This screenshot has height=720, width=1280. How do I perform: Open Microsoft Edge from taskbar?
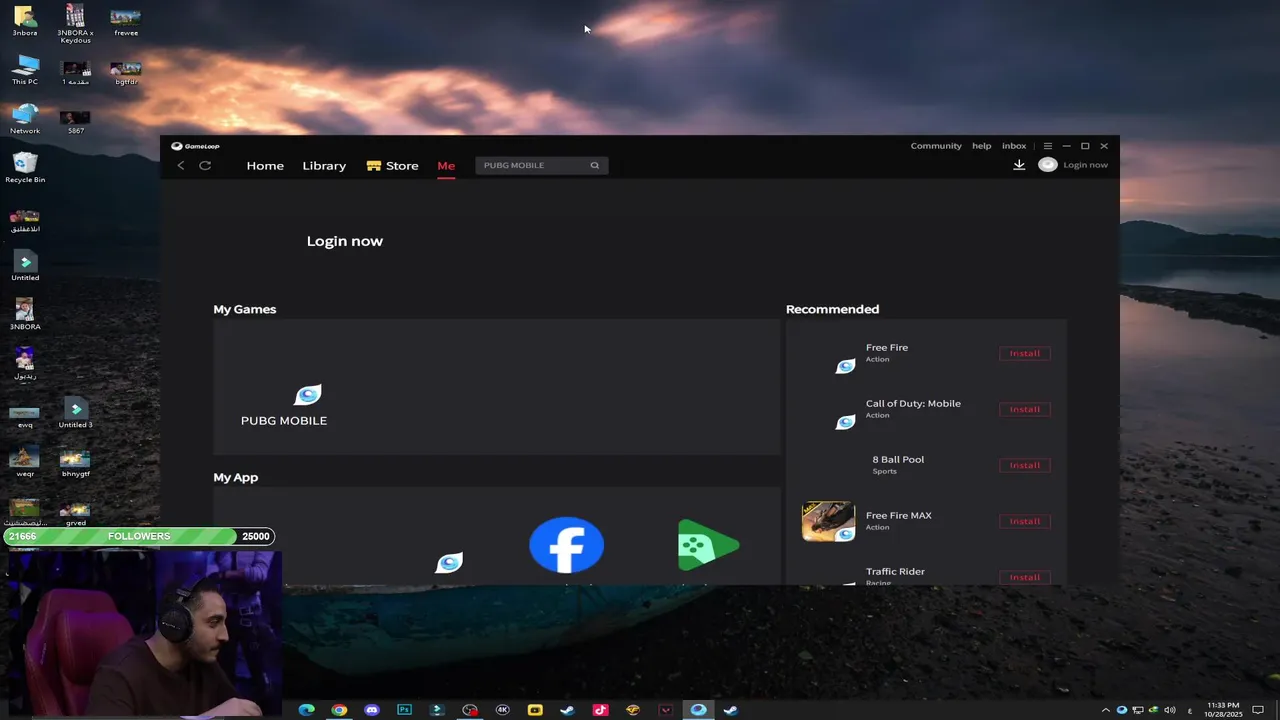coord(307,710)
